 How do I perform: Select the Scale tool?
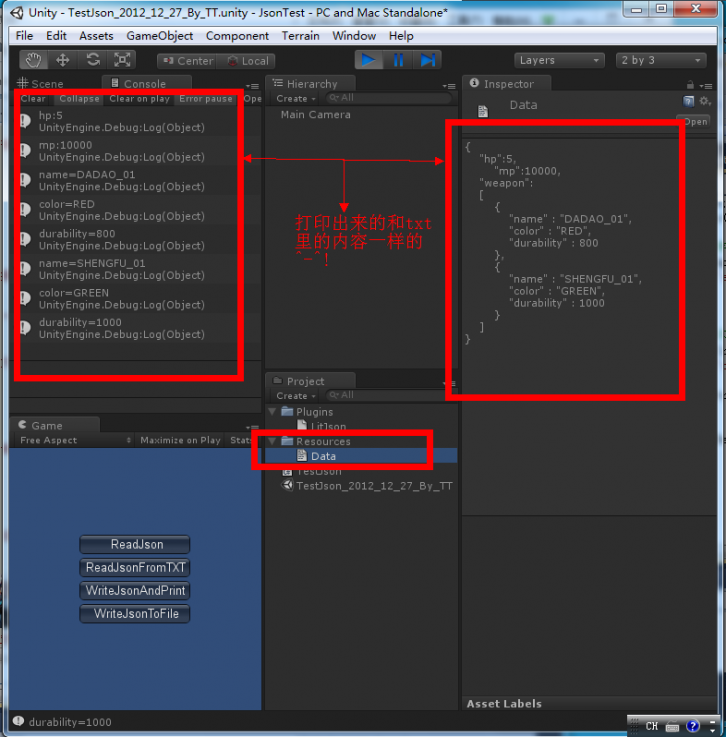(x=122, y=60)
